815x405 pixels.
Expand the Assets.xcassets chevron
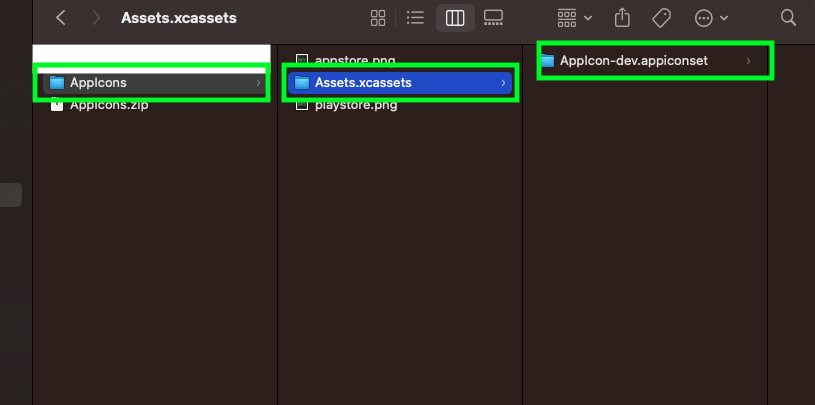click(x=503, y=83)
